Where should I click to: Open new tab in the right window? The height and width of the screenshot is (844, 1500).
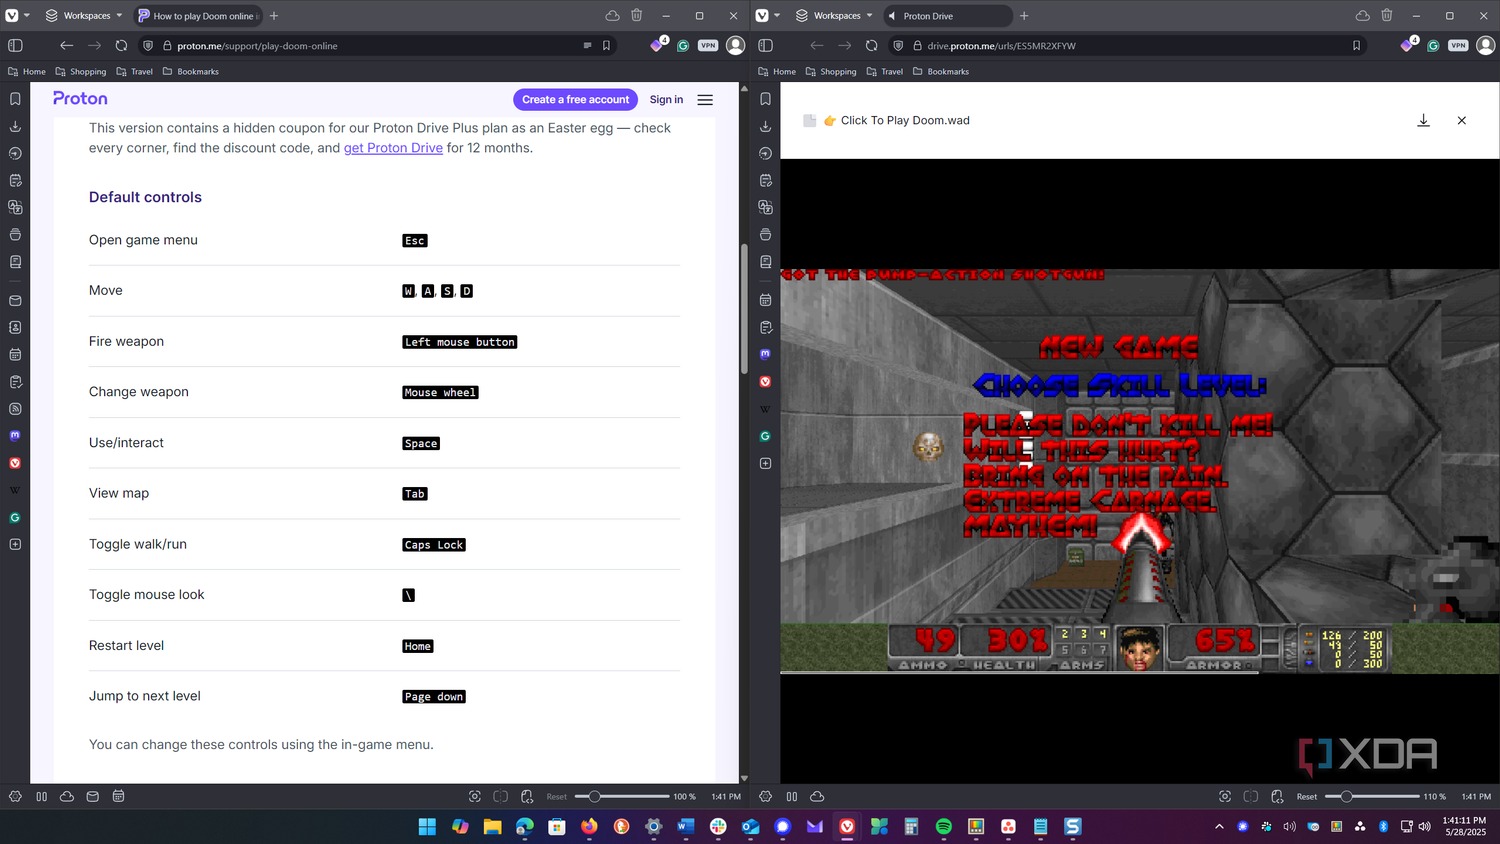click(x=1024, y=15)
